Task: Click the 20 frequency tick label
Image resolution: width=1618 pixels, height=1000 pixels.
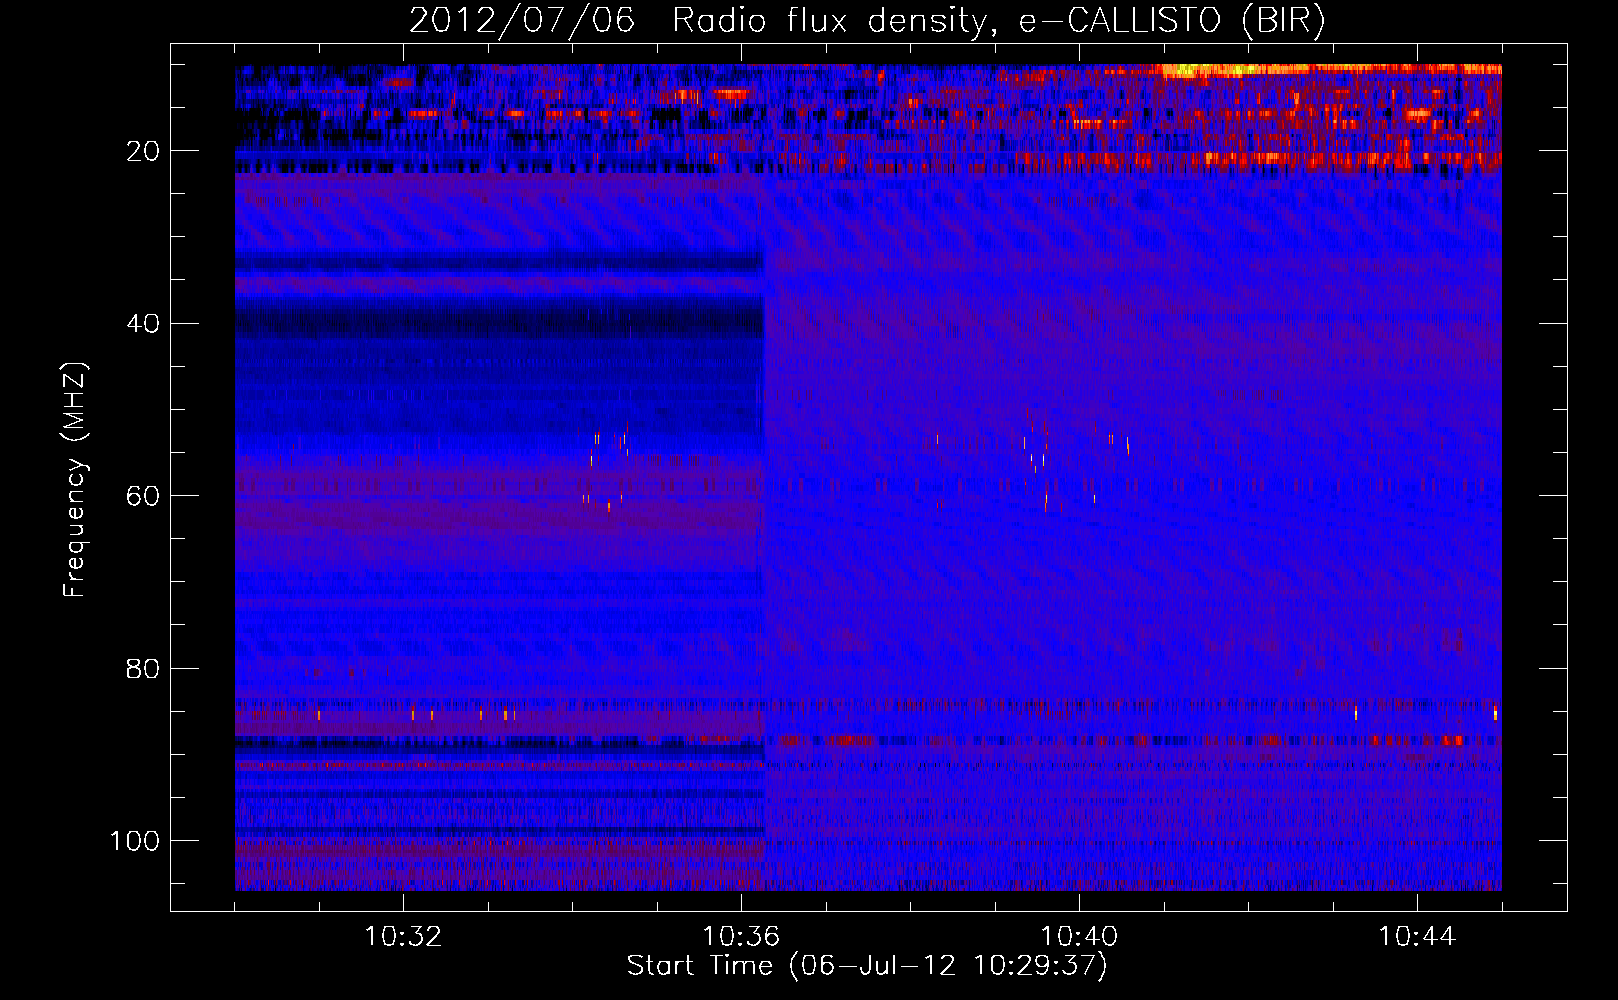Action: (x=143, y=152)
